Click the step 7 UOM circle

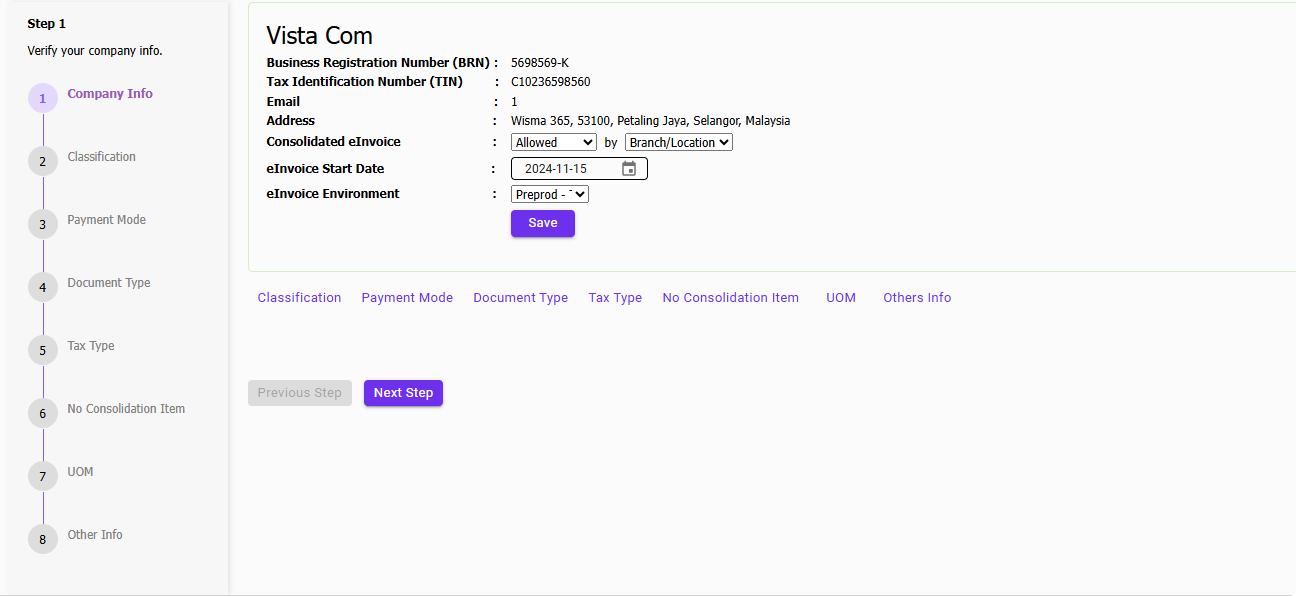pos(42,476)
